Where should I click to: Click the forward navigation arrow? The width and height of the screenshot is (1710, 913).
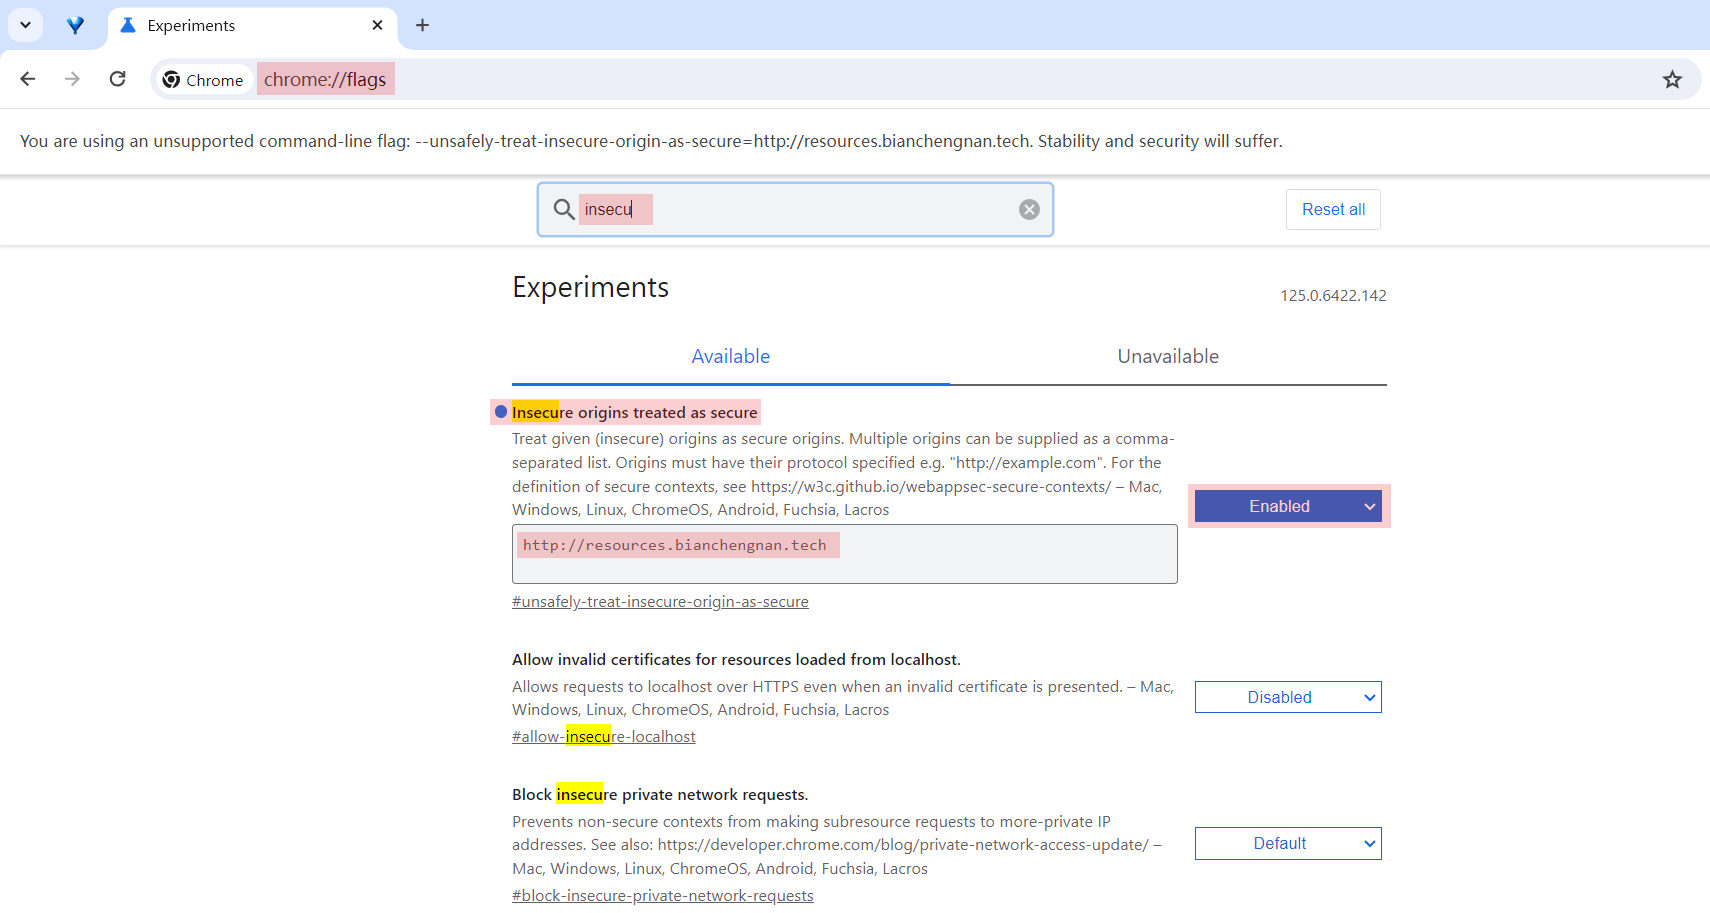(x=72, y=79)
